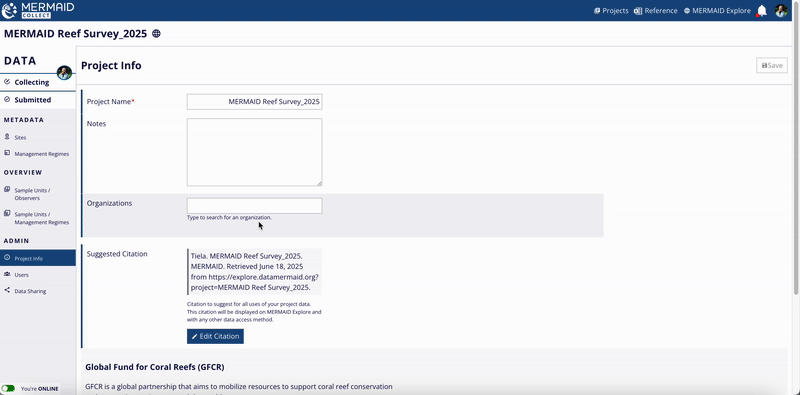Click the Save button
Screen dimensions: 800x395
(772, 65)
